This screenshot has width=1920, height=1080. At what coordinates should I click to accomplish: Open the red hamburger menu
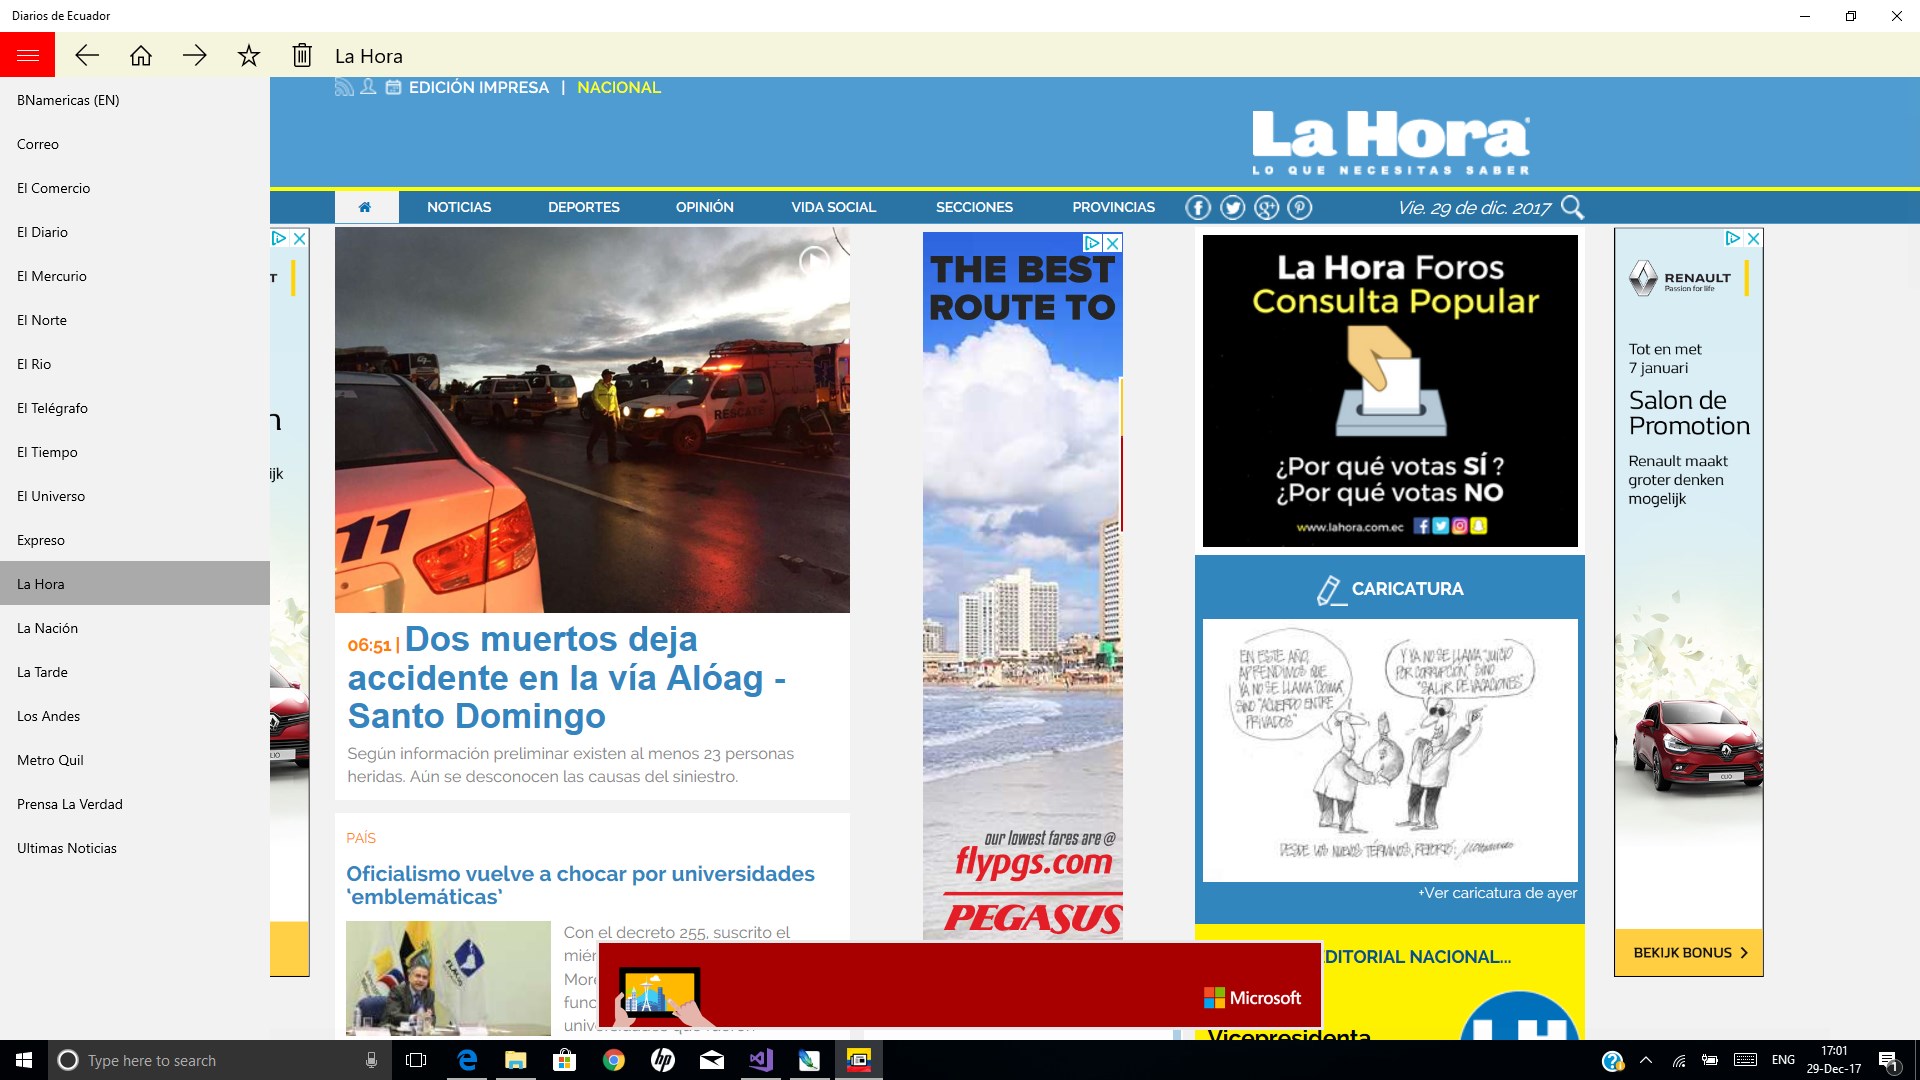(27, 55)
